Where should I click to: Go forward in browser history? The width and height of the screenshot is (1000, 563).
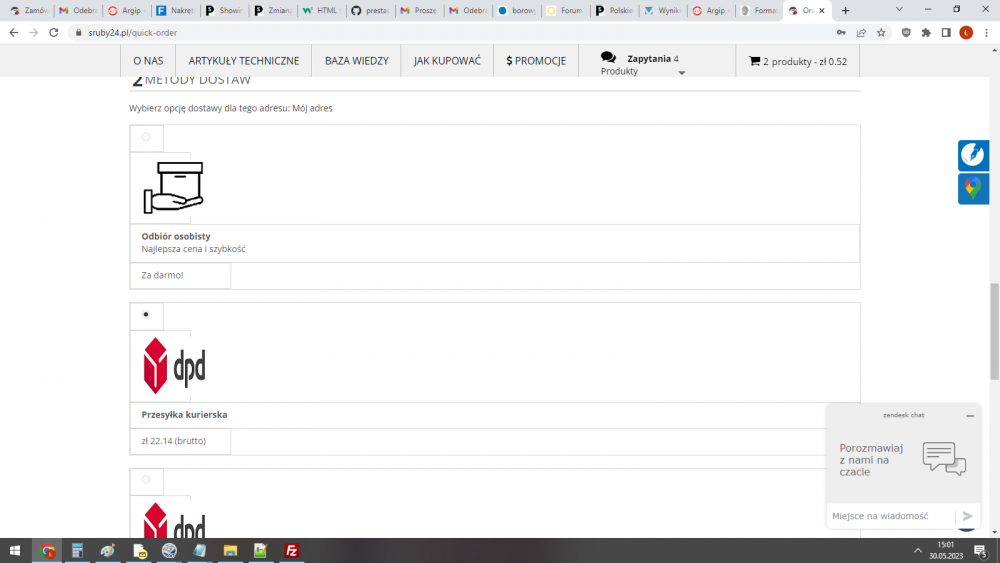tap(34, 33)
